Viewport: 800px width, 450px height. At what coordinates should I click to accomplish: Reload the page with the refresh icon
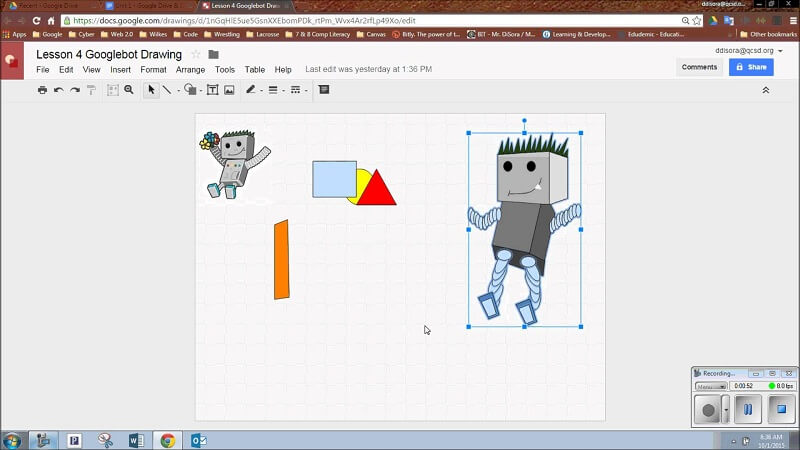click(36, 20)
